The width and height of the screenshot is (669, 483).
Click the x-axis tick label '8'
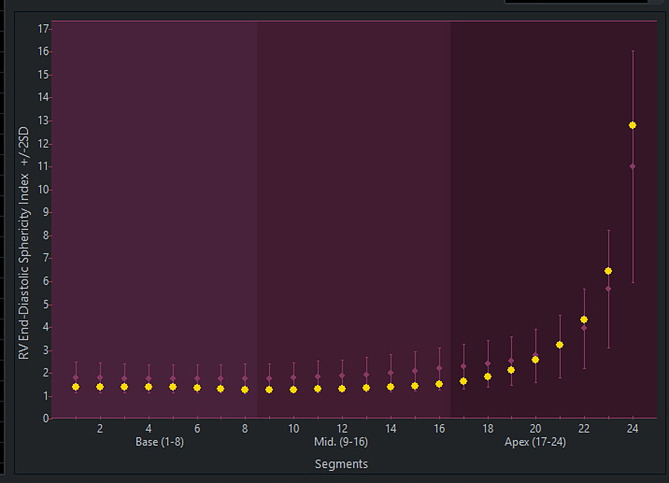[x=244, y=429]
